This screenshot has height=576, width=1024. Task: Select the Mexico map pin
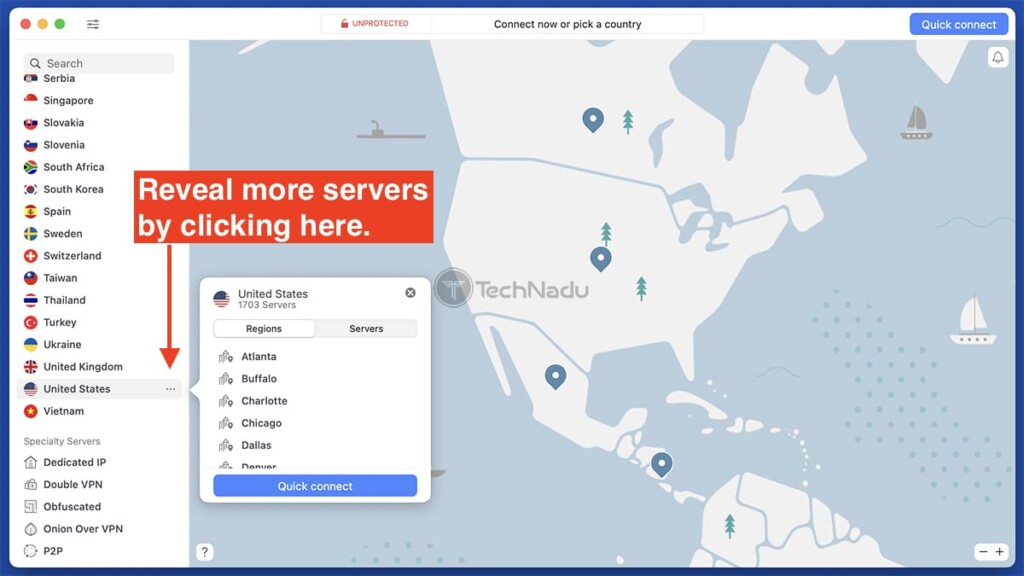(x=556, y=377)
